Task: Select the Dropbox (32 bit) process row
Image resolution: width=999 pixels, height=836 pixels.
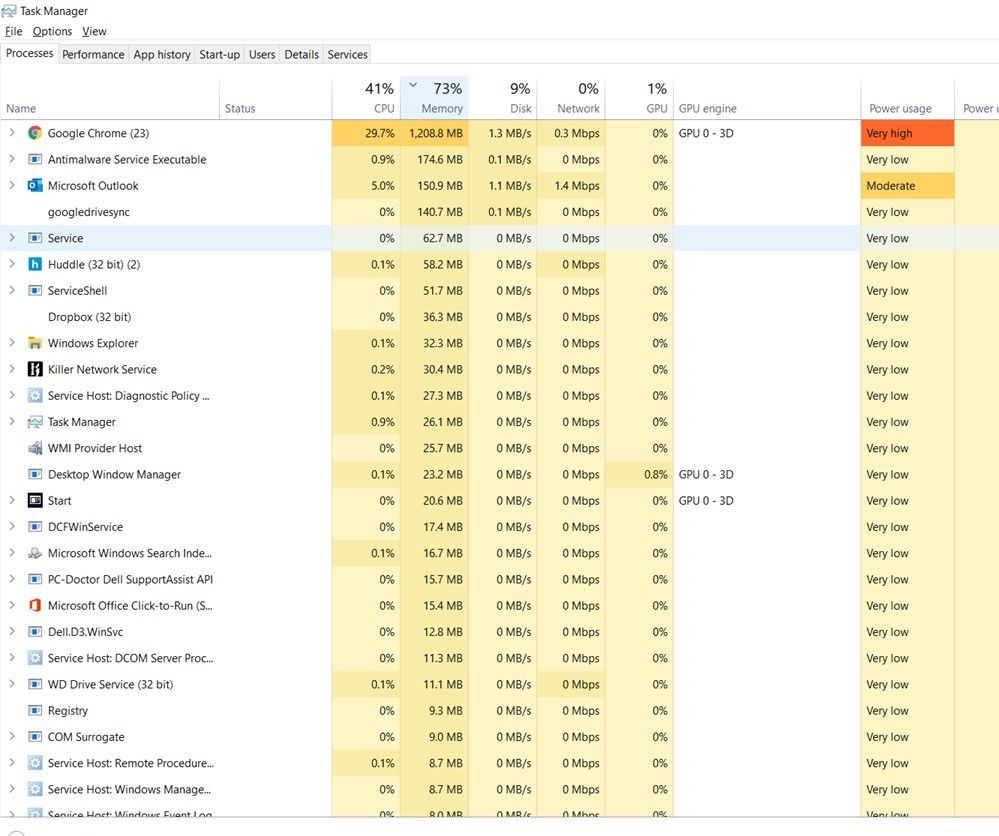Action: point(500,317)
